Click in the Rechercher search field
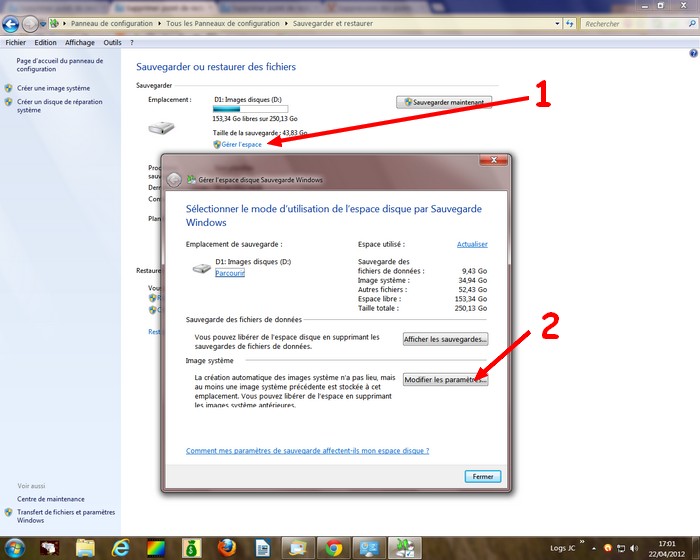This screenshot has width=700, height=560. coord(634,24)
